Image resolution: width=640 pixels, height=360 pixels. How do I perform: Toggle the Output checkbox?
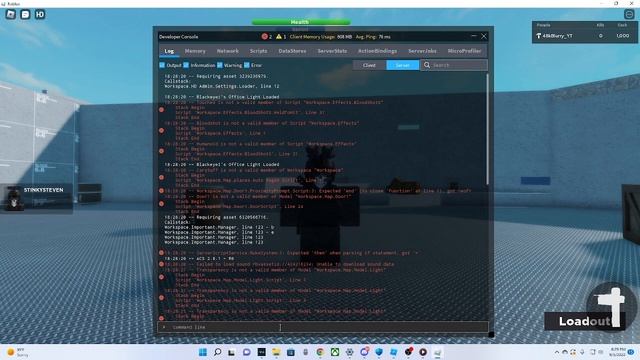[x=162, y=65]
